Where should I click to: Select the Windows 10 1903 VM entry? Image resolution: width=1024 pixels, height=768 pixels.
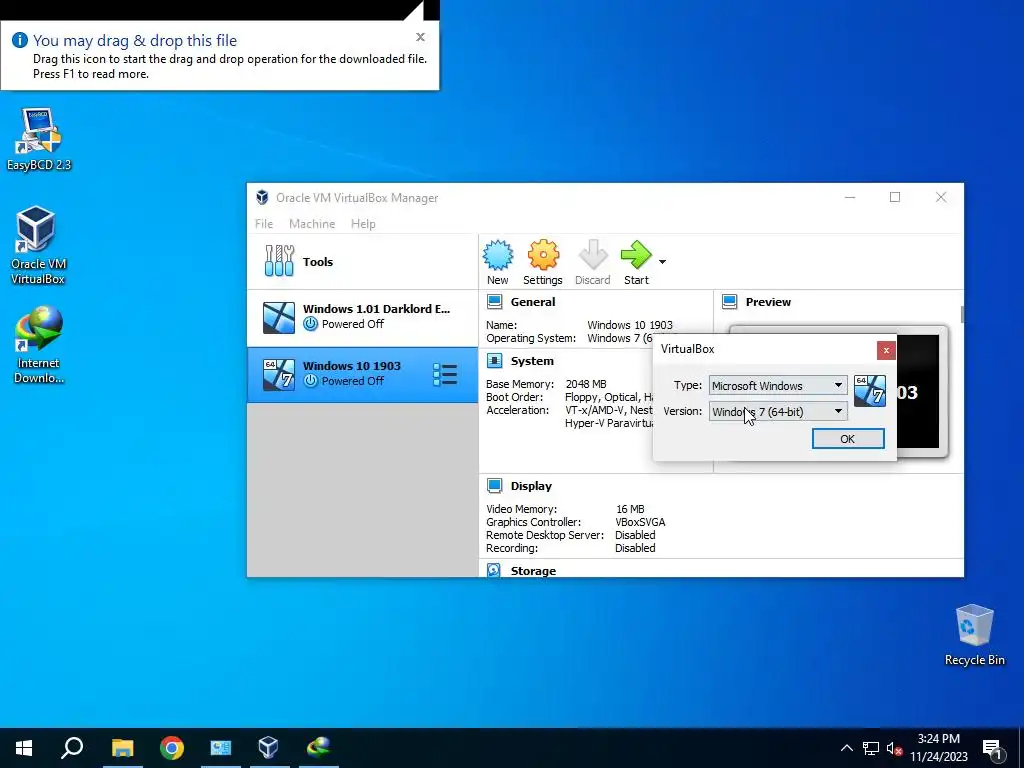pos(362,375)
